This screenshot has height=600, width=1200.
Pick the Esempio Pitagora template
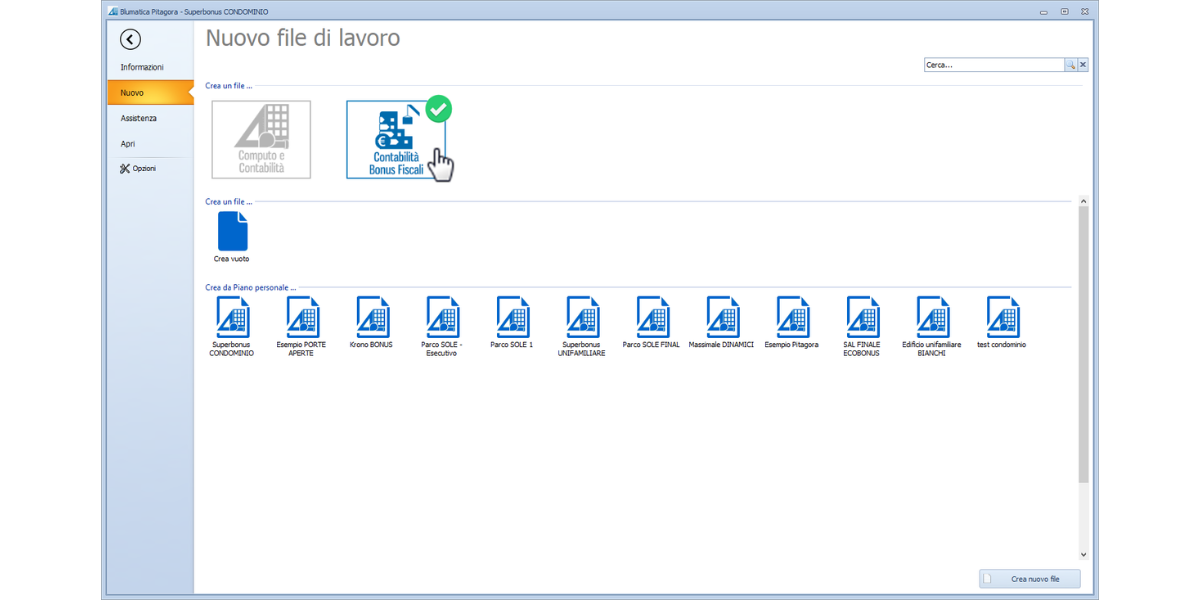pyautogui.click(x=791, y=323)
